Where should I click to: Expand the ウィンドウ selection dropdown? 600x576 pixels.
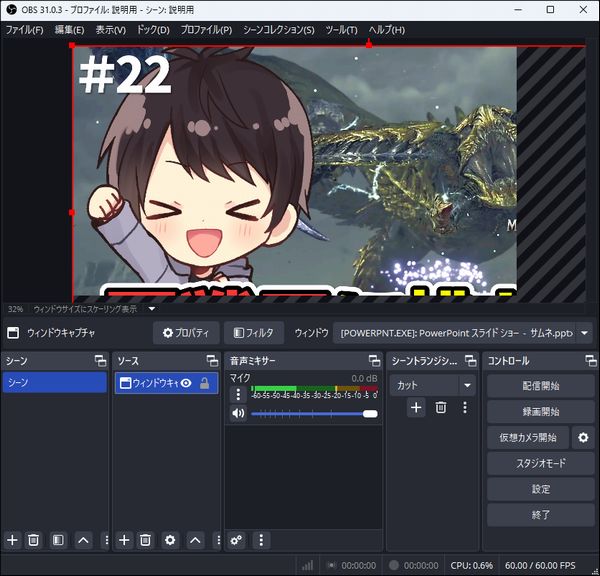[584, 333]
